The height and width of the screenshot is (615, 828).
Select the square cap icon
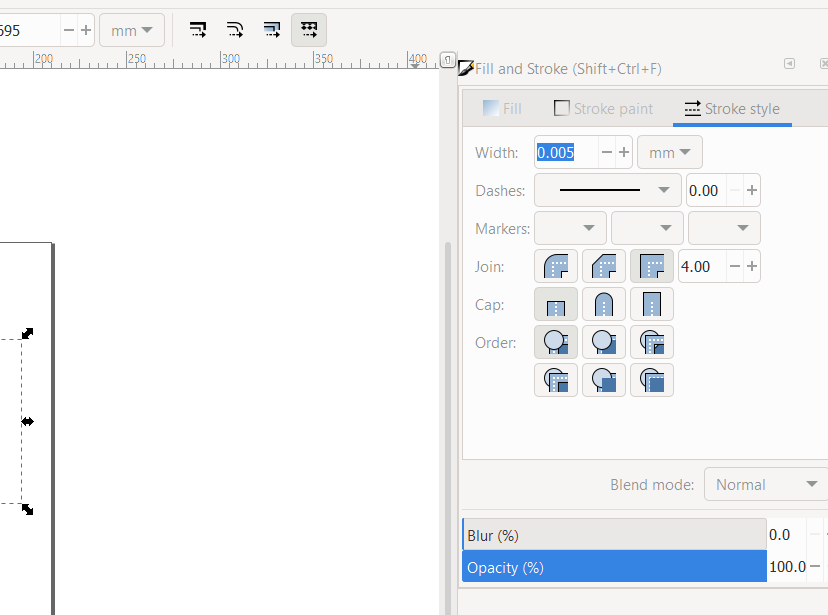click(x=652, y=304)
